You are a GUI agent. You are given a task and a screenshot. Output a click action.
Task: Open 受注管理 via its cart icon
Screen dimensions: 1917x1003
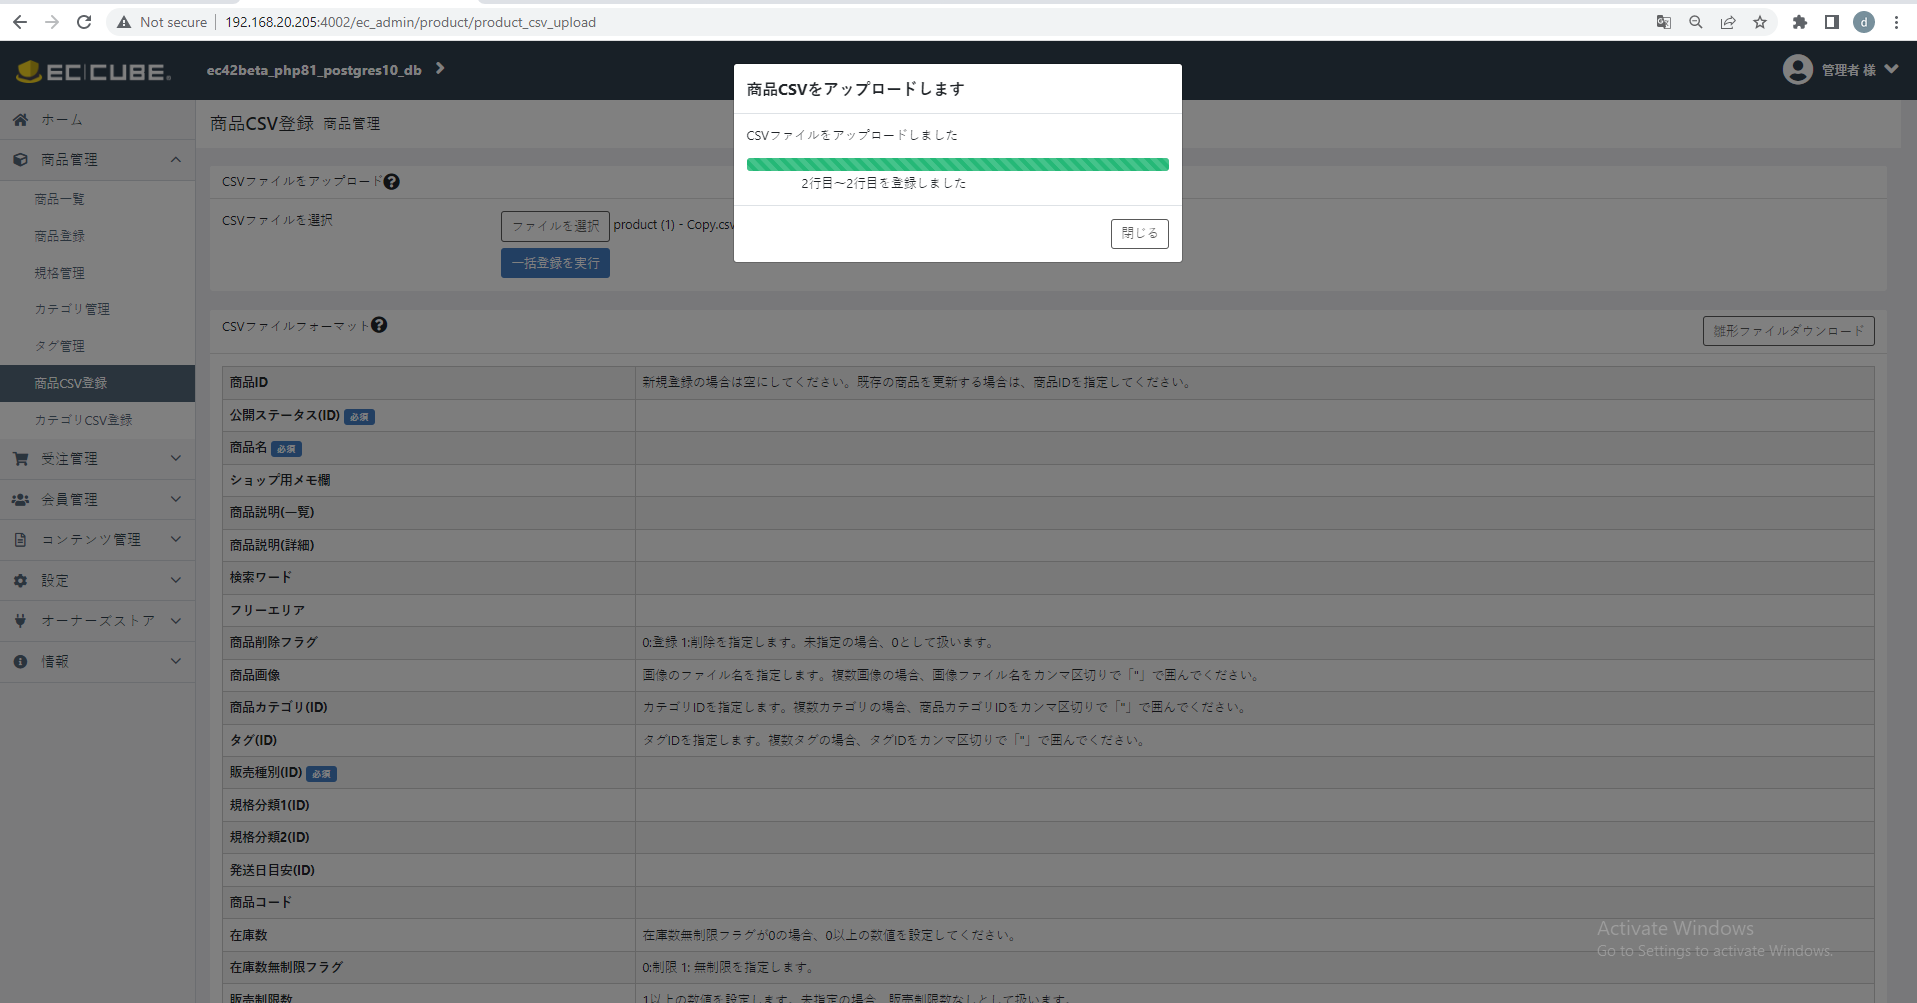click(x=20, y=458)
